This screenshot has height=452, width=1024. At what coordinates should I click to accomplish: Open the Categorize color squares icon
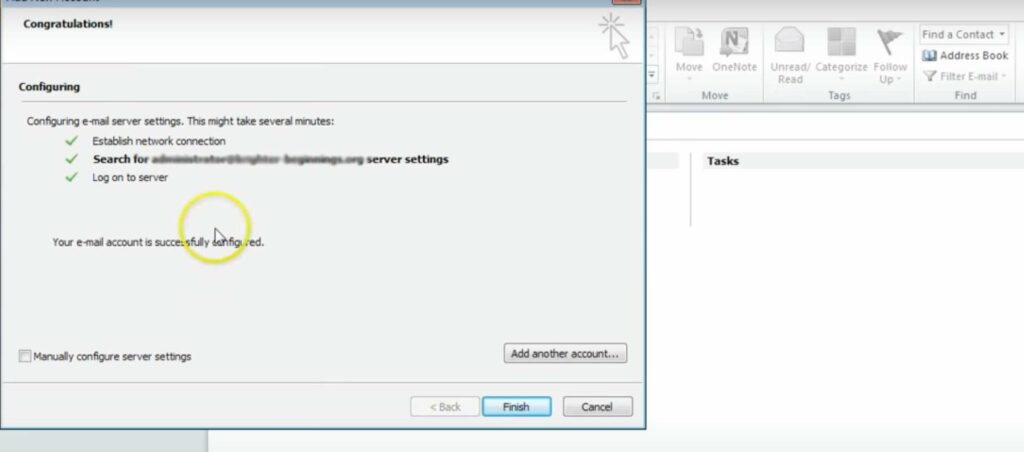[841, 42]
